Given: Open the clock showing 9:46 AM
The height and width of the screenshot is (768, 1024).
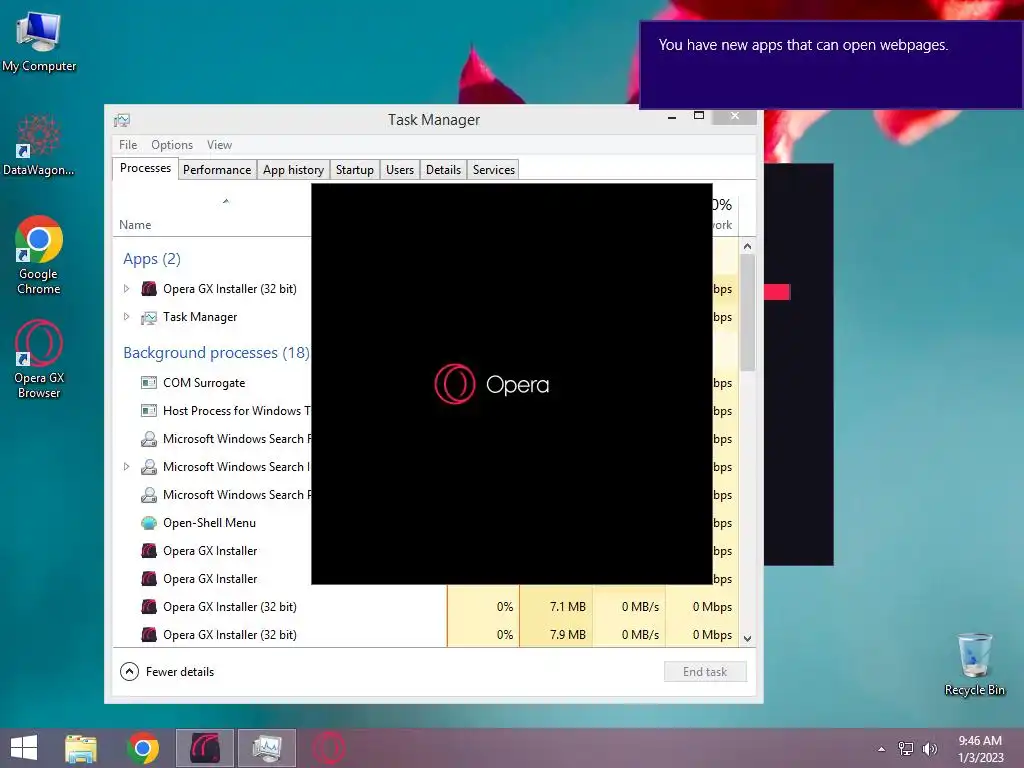Looking at the screenshot, I should (980, 748).
